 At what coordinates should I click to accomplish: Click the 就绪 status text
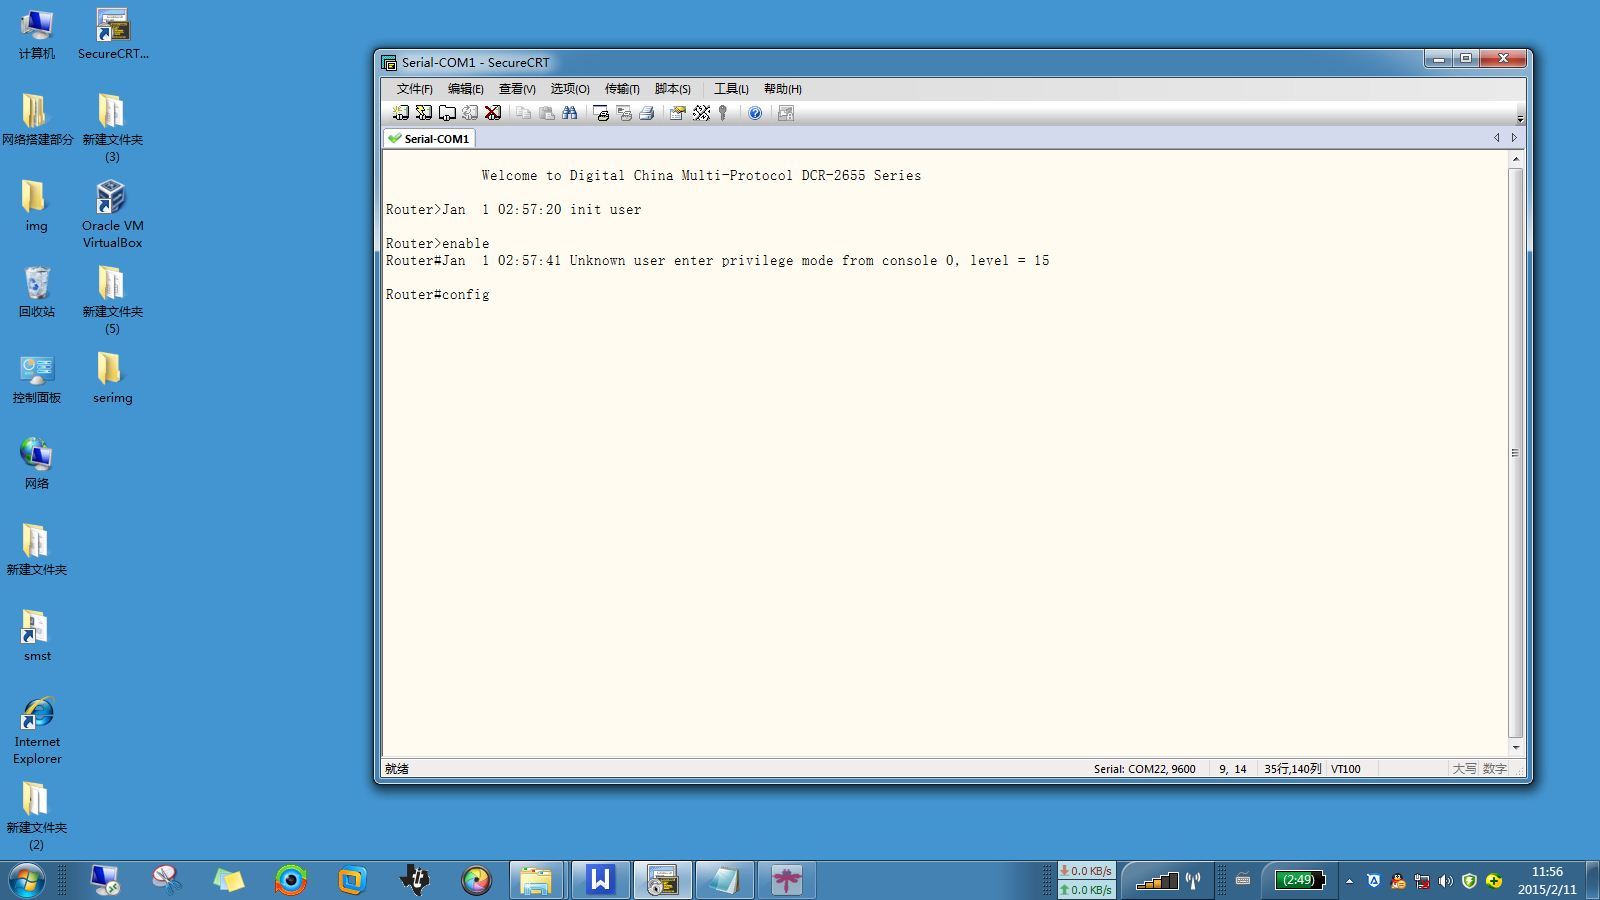[397, 769]
